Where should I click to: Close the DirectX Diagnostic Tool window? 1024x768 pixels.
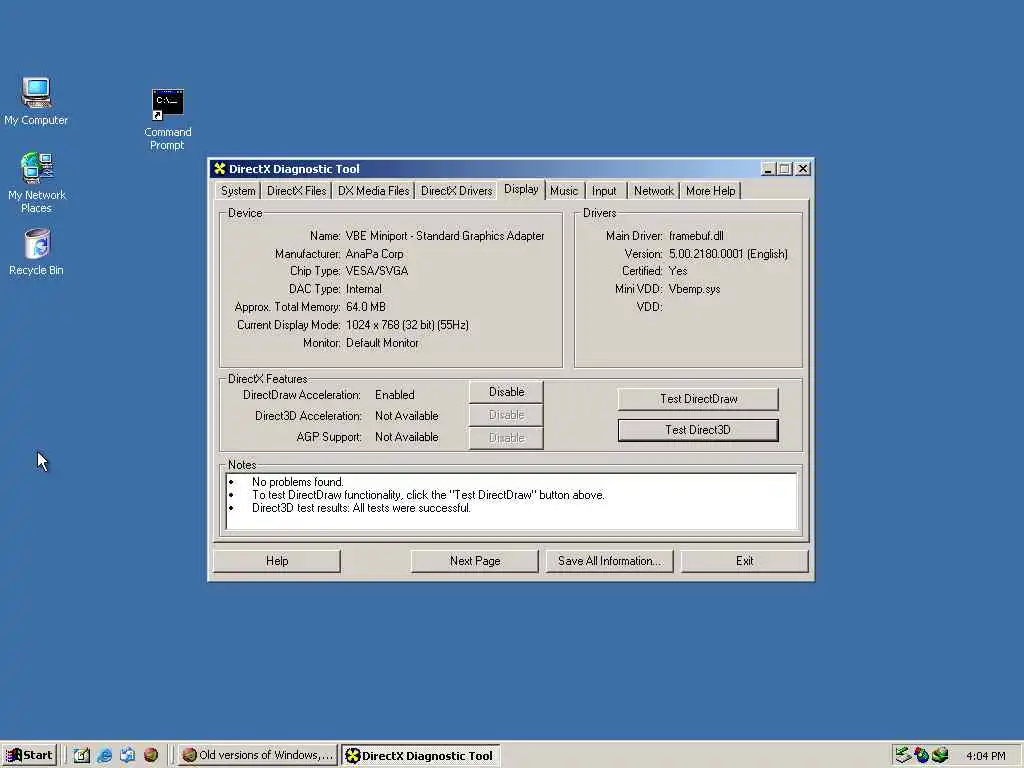pos(803,168)
